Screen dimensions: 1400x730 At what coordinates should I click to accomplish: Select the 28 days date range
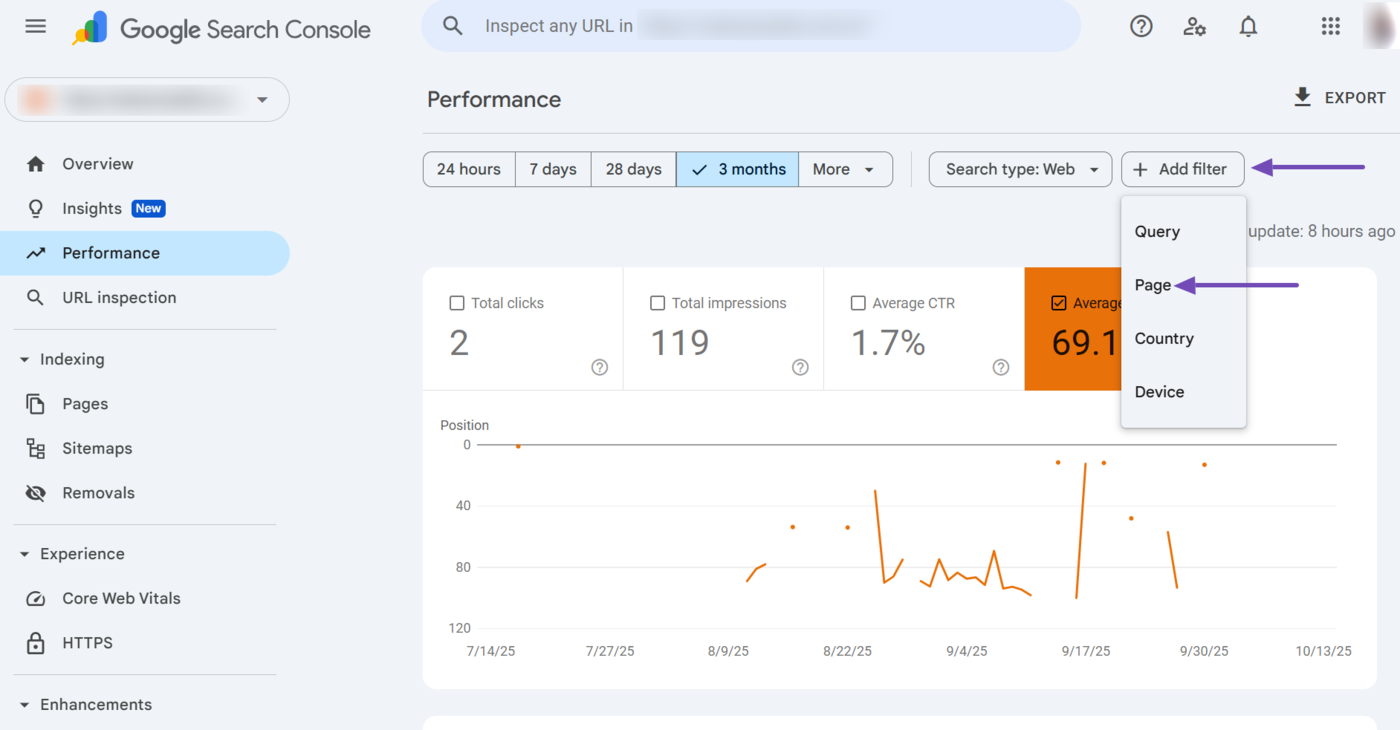(x=633, y=169)
